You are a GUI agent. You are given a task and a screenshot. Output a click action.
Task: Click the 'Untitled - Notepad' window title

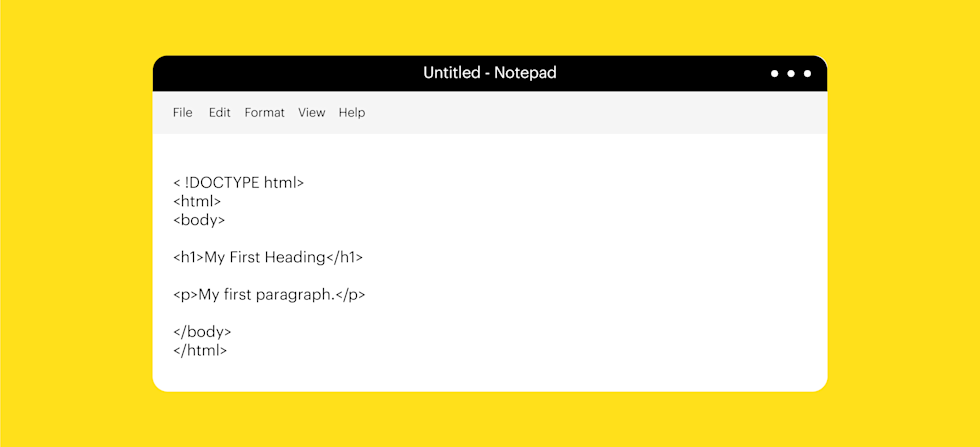coord(489,73)
